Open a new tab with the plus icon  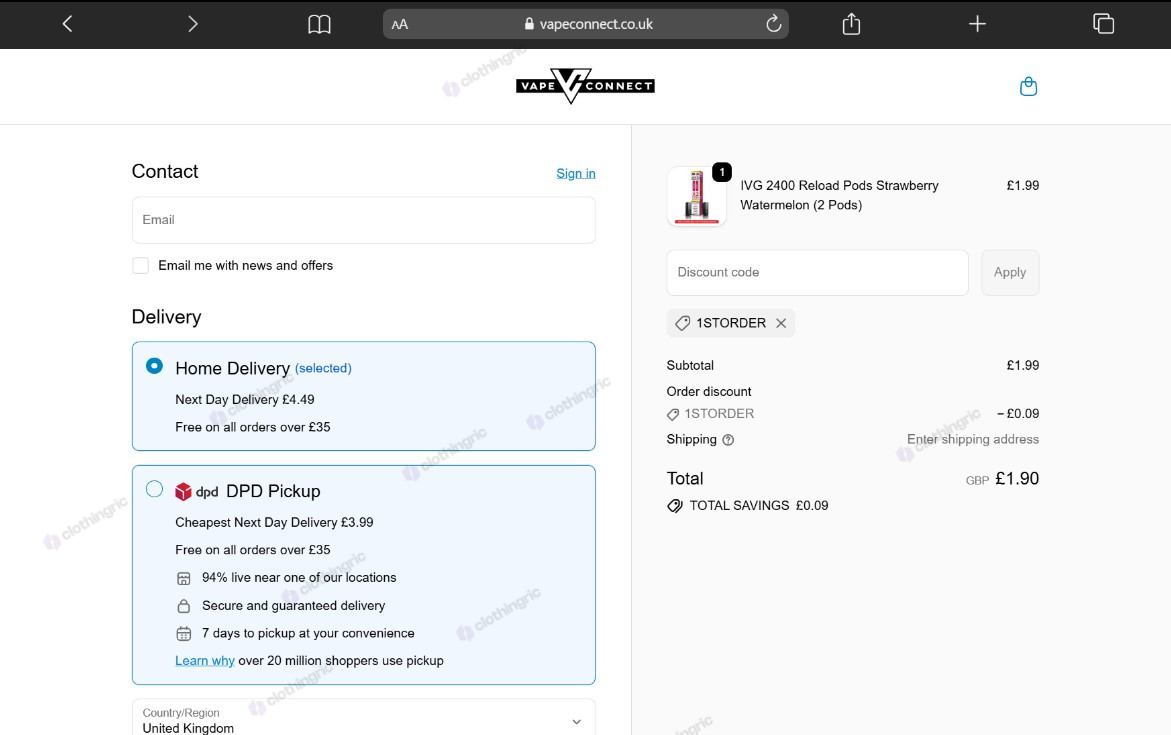click(x=977, y=24)
